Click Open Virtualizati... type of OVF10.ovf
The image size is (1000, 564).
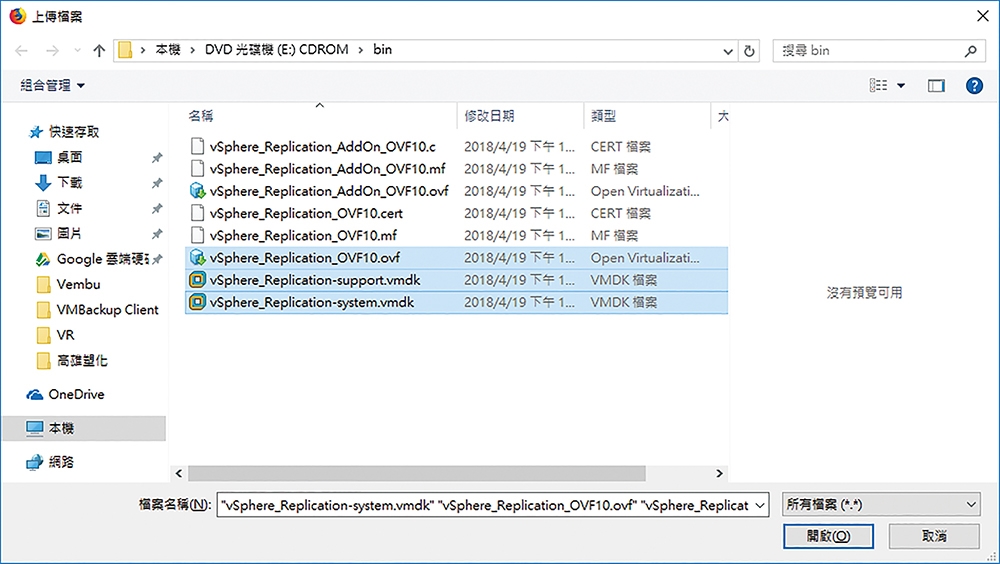[x=645, y=258]
